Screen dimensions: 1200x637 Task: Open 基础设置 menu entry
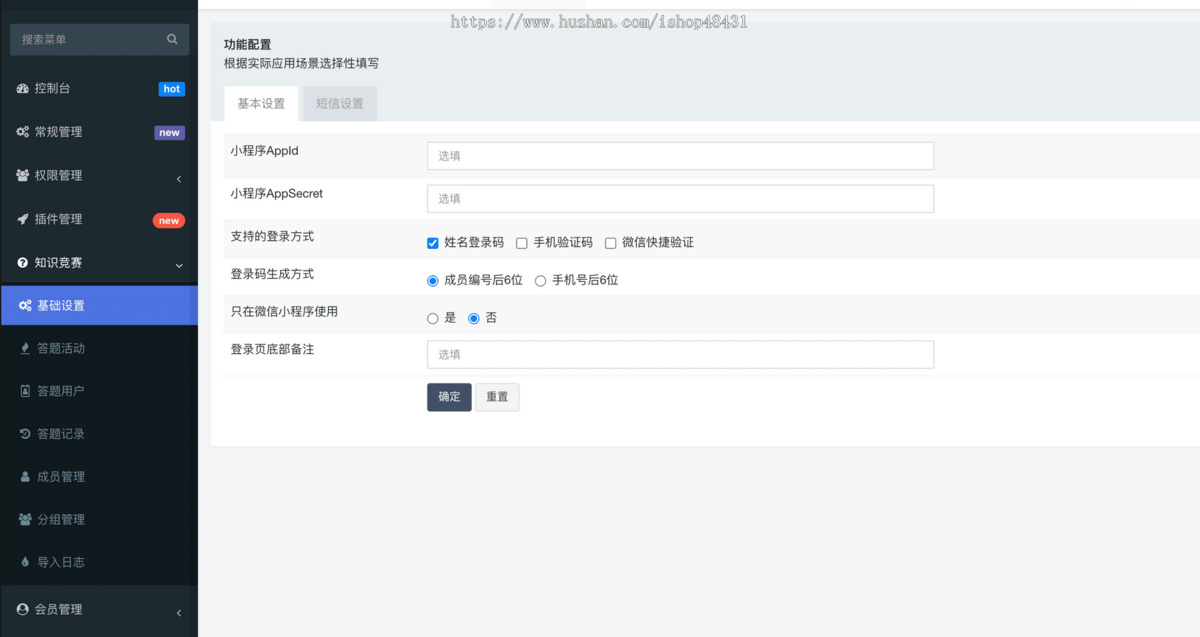coord(99,305)
